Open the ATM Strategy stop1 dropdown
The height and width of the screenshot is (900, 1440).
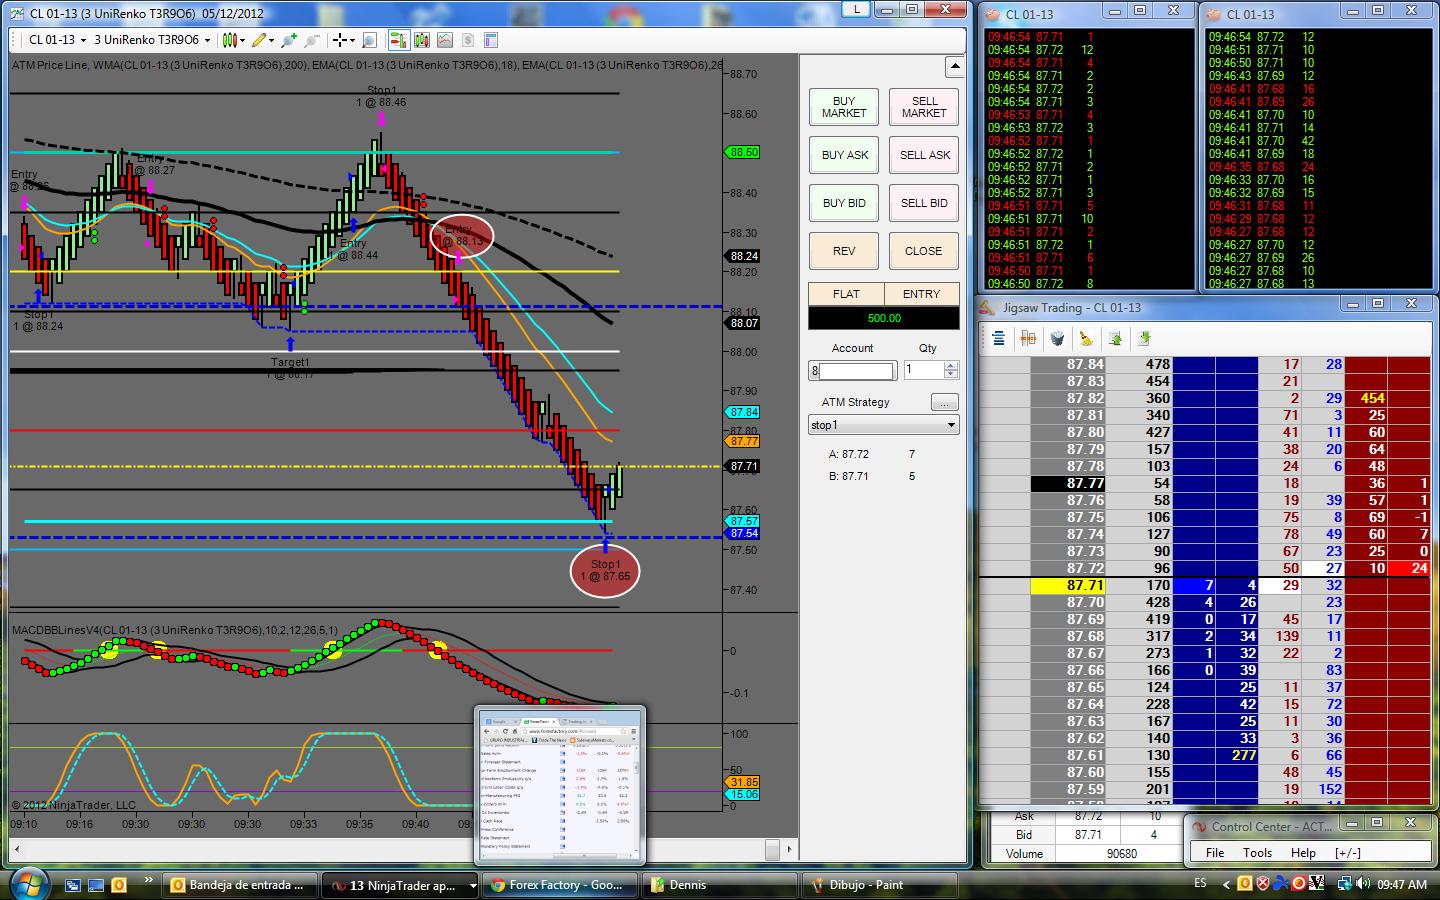[883, 425]
